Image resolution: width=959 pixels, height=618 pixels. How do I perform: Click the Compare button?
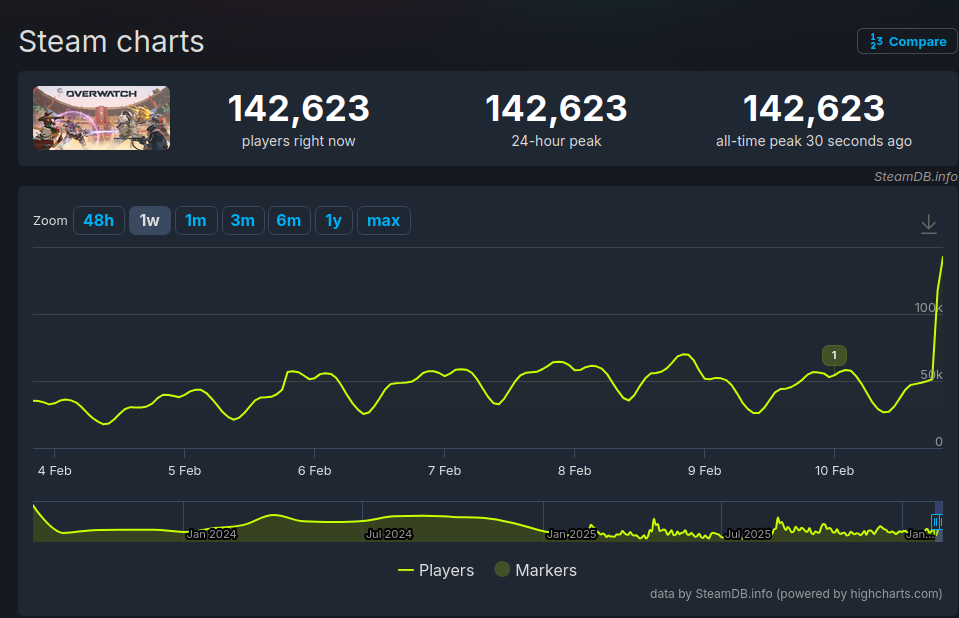[907, 42]
